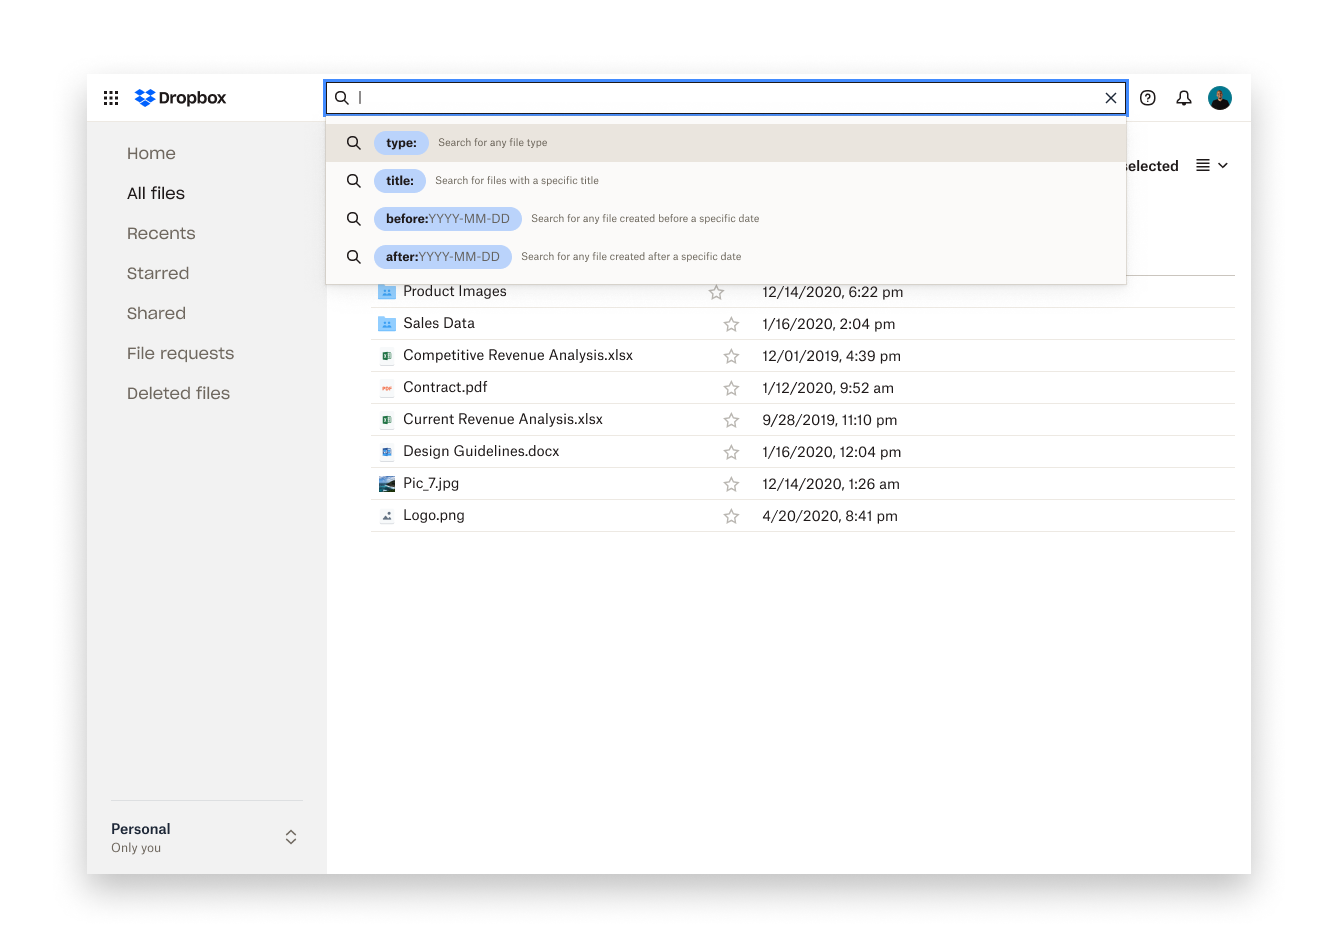Open Deleted files in sidebar
The image size is (1338, 948).
(x=178, y=393)
